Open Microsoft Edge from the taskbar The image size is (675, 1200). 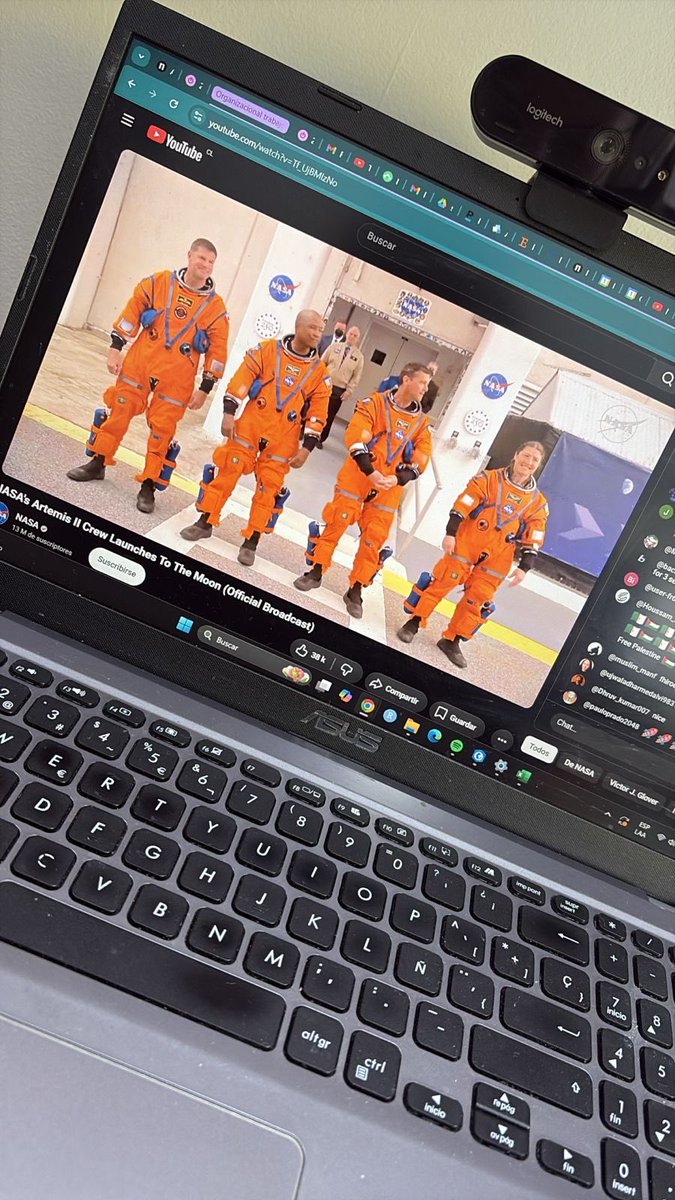click(434, 735)
